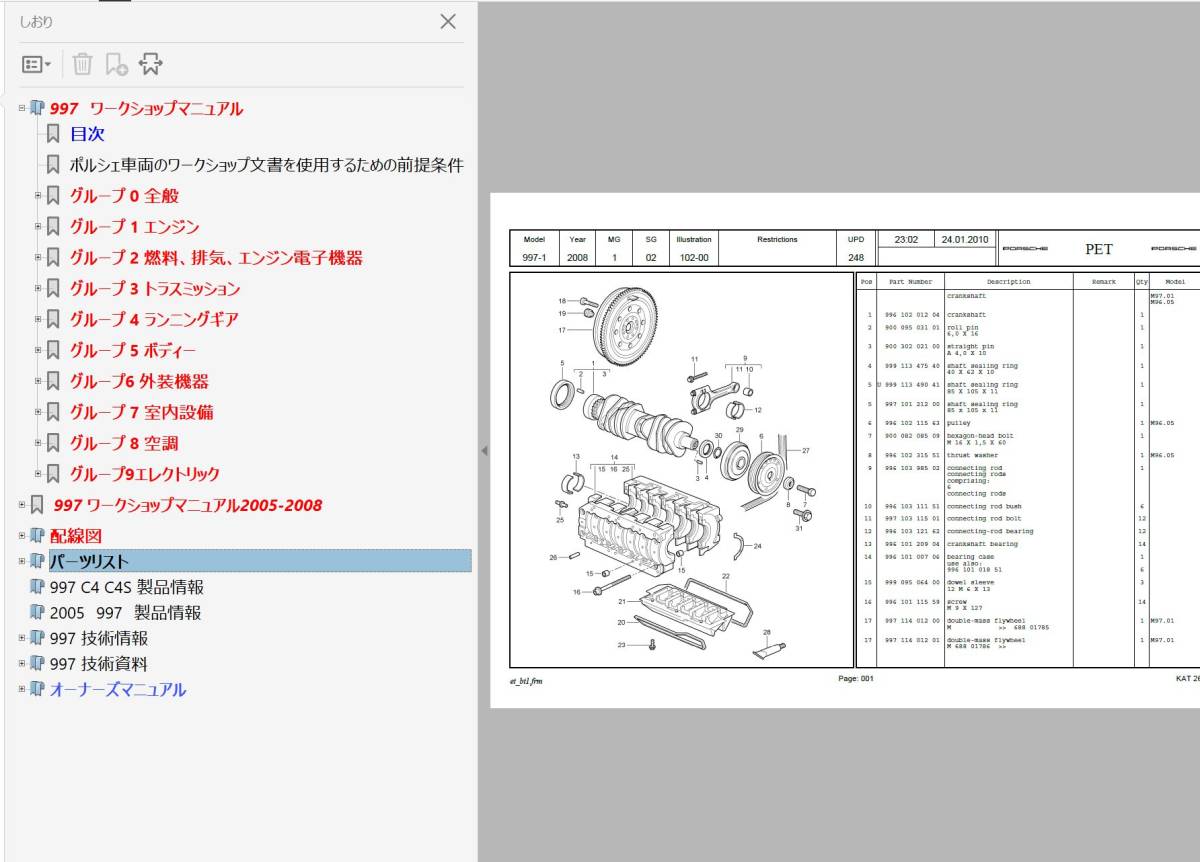1200x862 pixels.
Task: Expand グループ 4 ランニングギア node
Action: (x=39, y=320)
